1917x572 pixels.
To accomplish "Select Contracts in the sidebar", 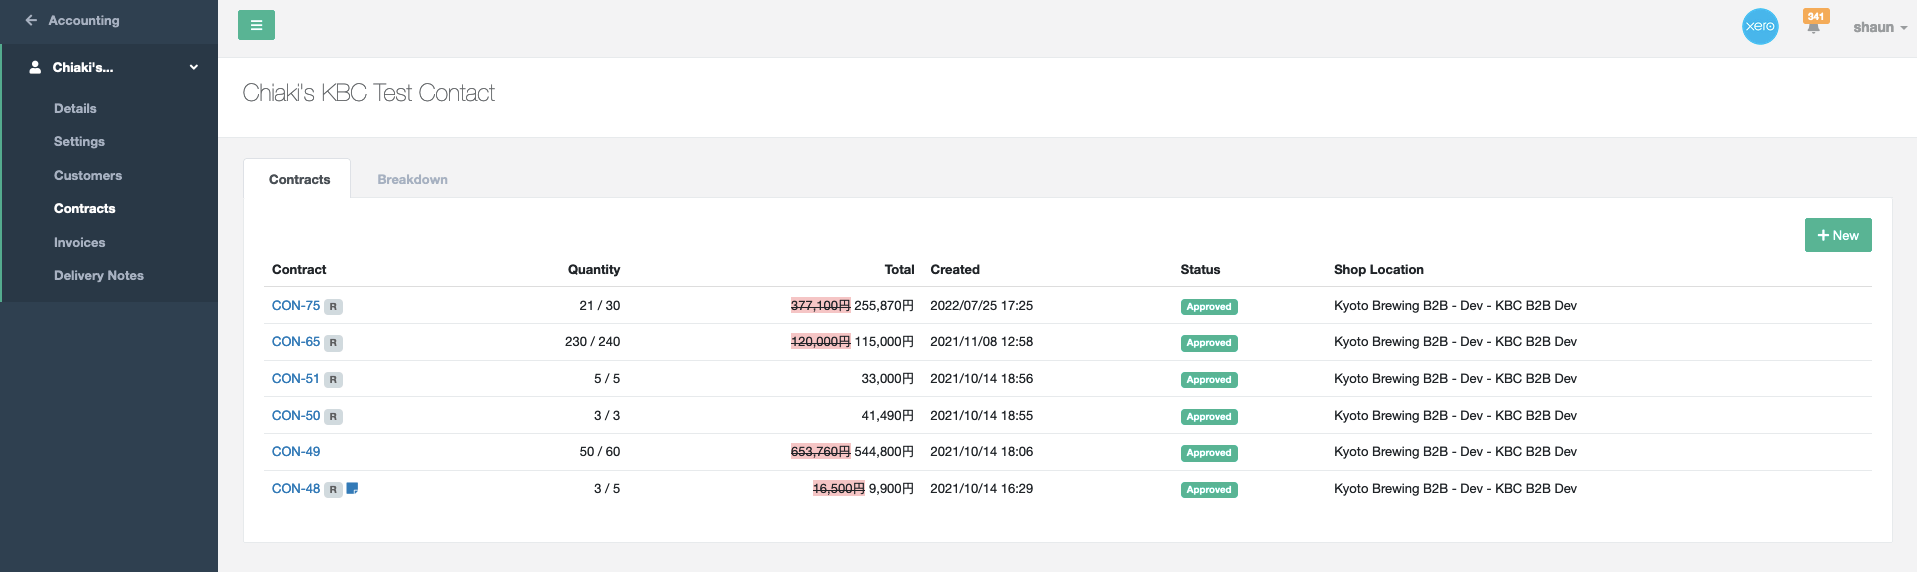I will pyautogui.click(x=84, y=208).
